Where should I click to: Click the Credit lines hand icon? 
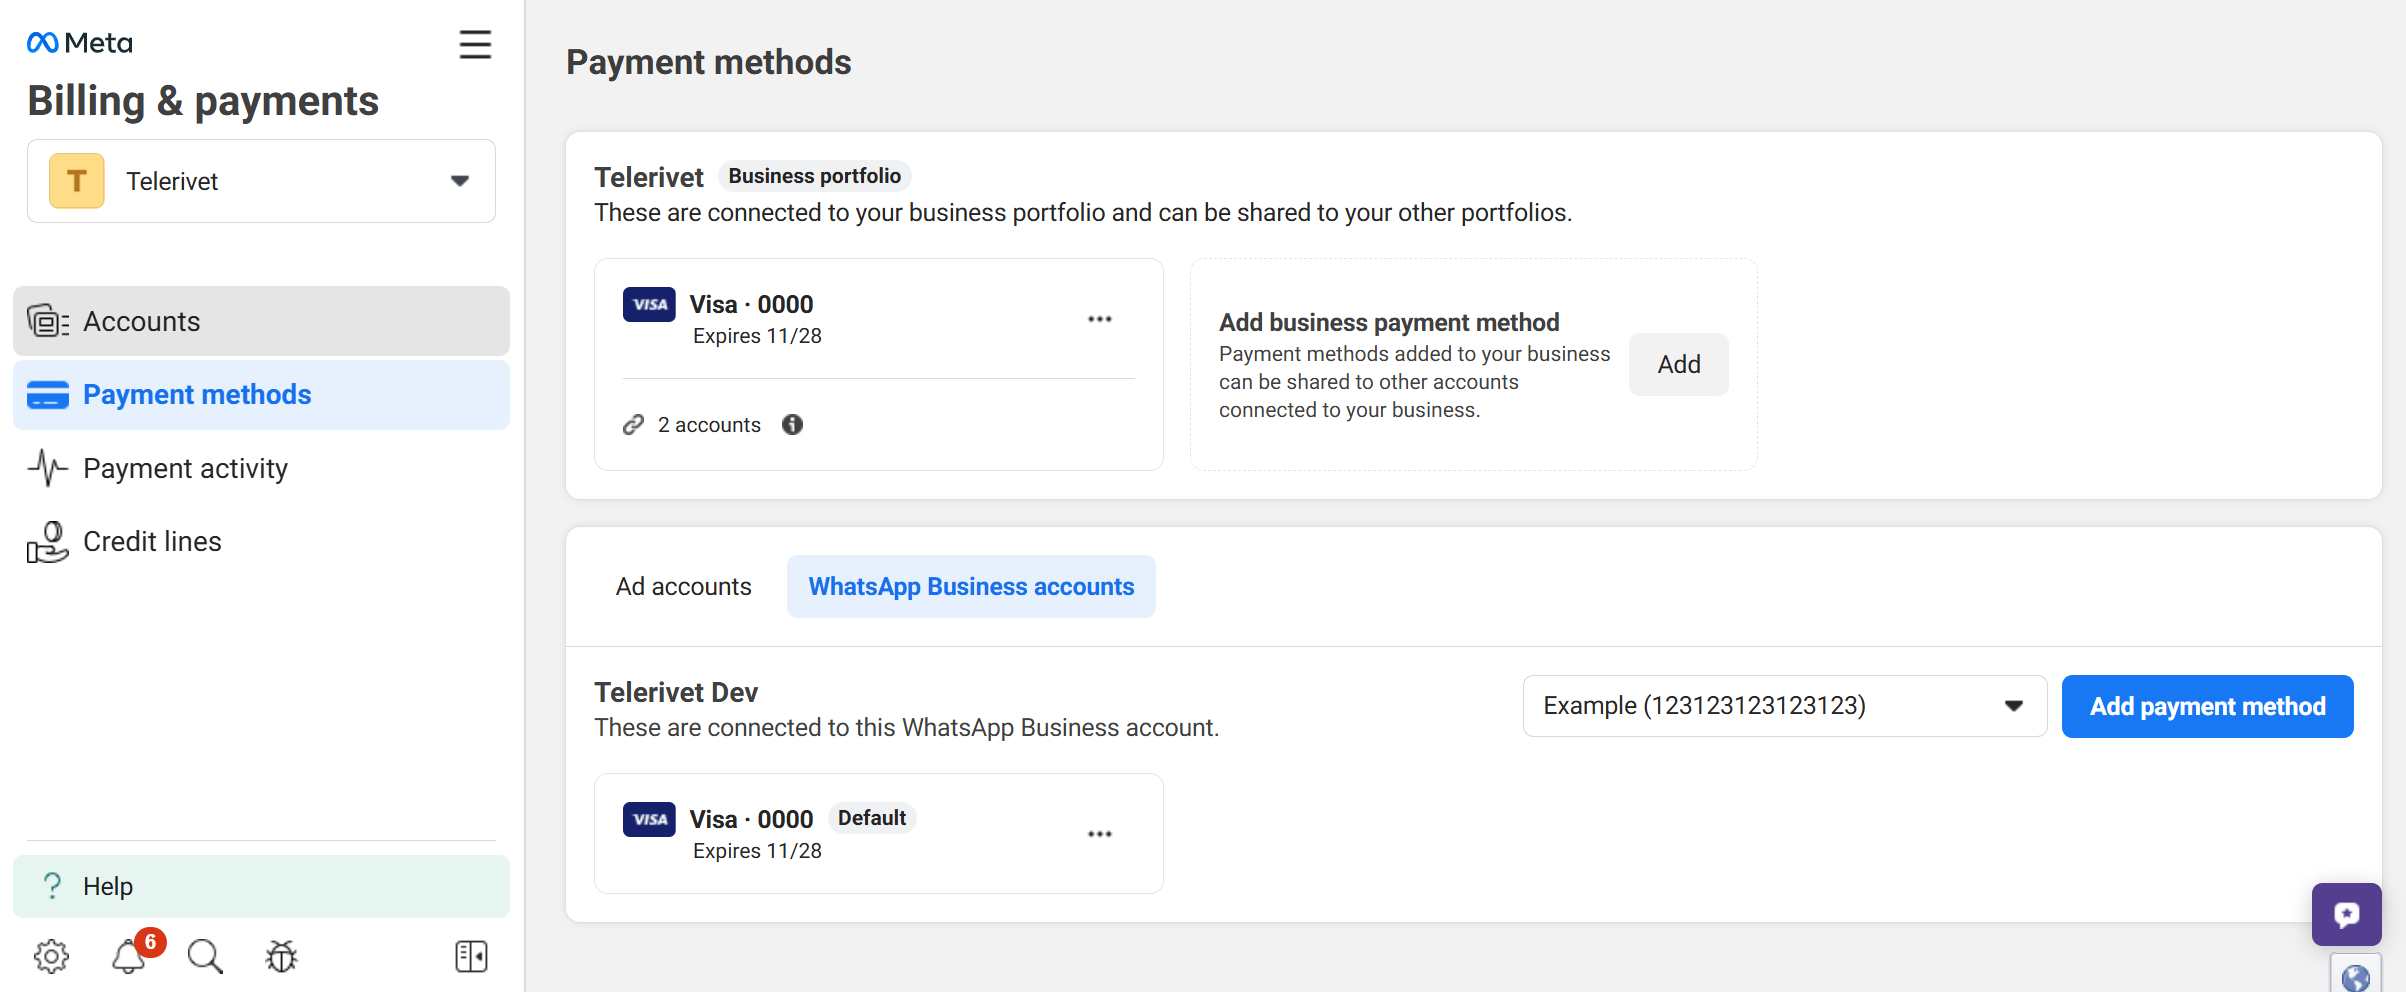click(48, 542)
